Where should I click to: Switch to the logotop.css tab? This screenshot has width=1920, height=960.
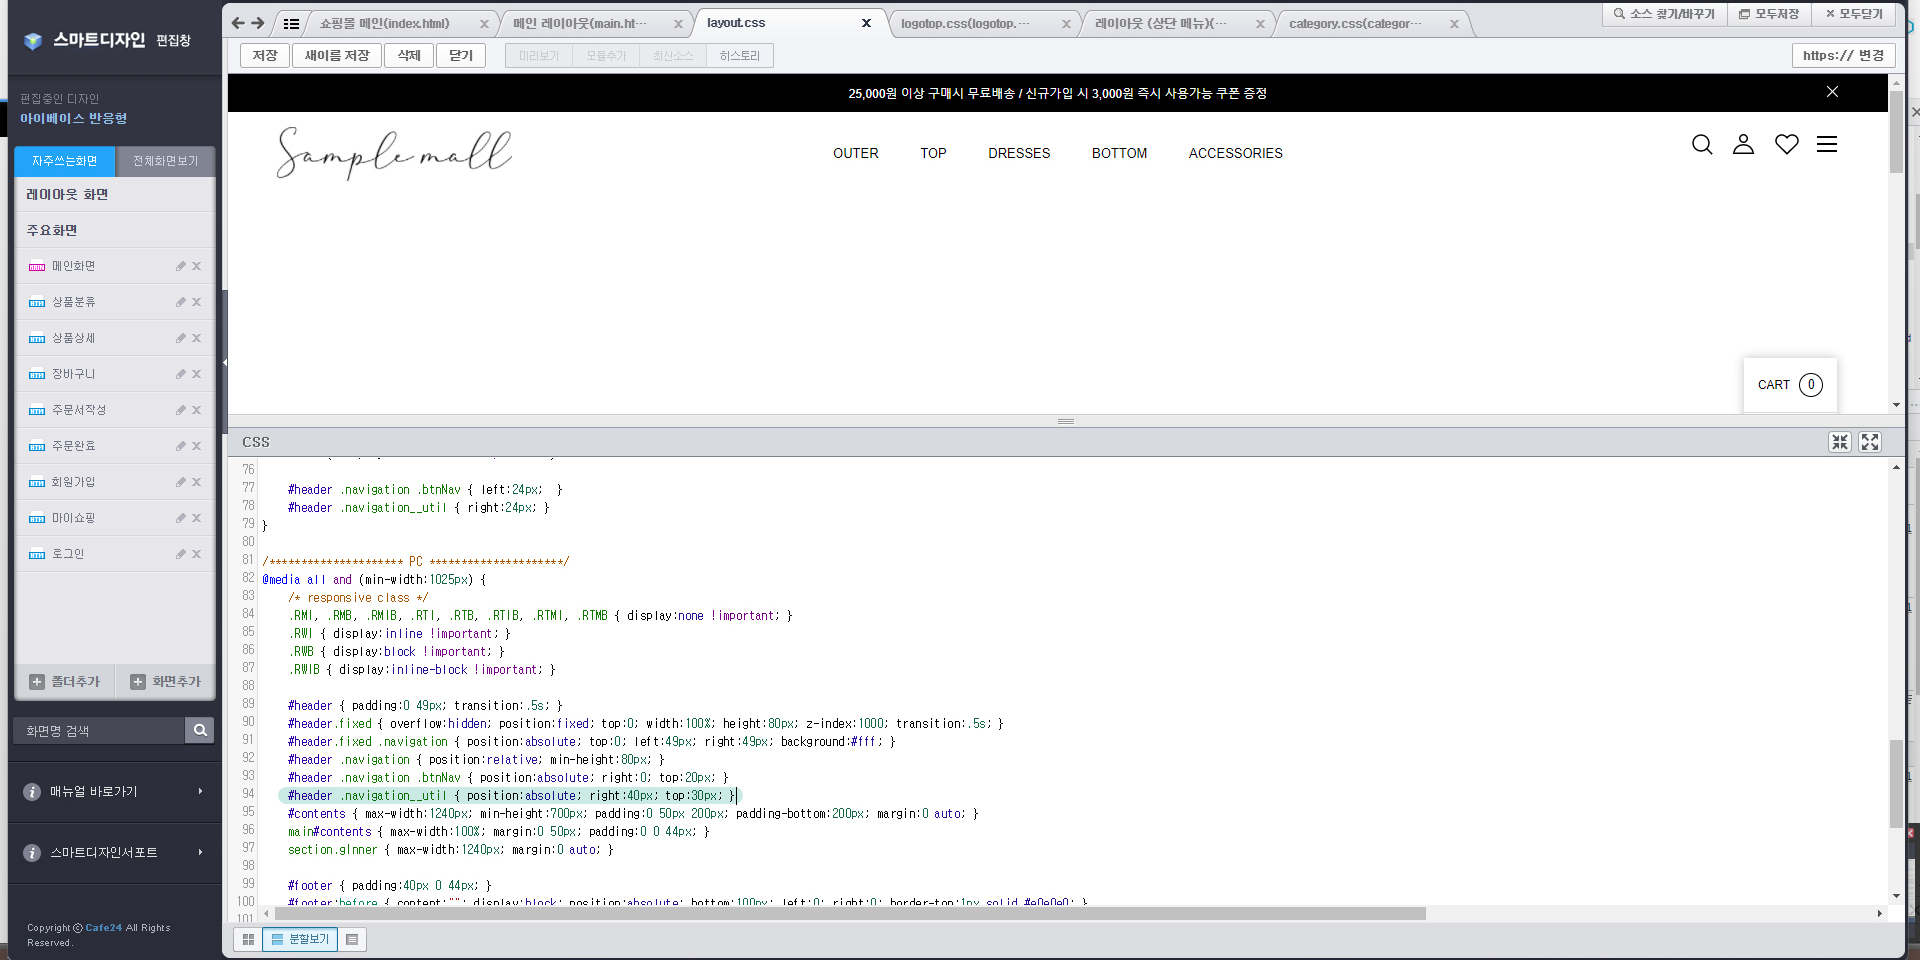coord(964,23)
